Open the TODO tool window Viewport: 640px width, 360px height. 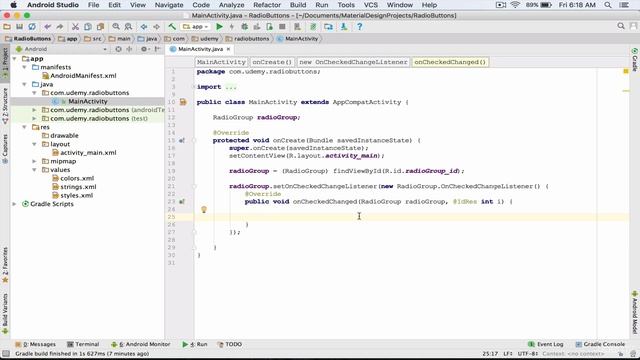coord(230,344)
